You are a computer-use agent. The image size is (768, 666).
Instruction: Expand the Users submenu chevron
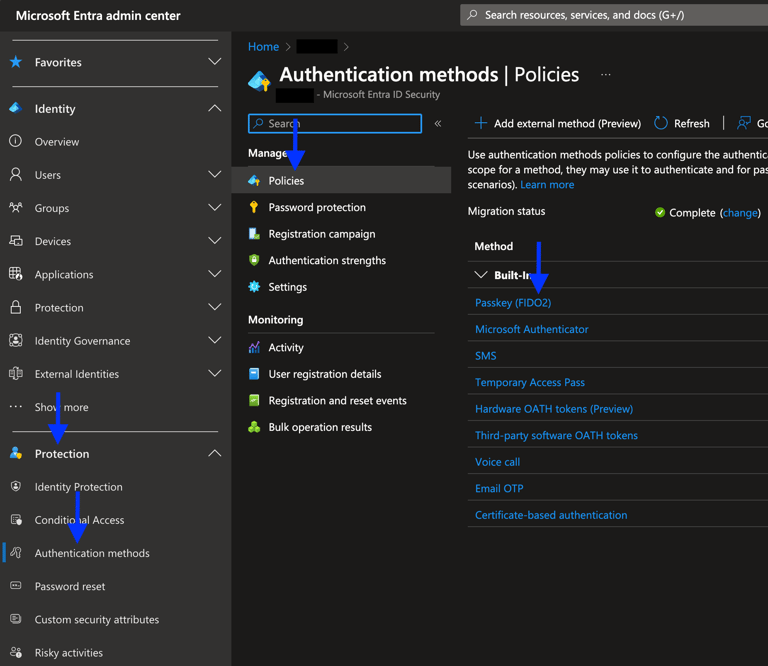(215, 174)
